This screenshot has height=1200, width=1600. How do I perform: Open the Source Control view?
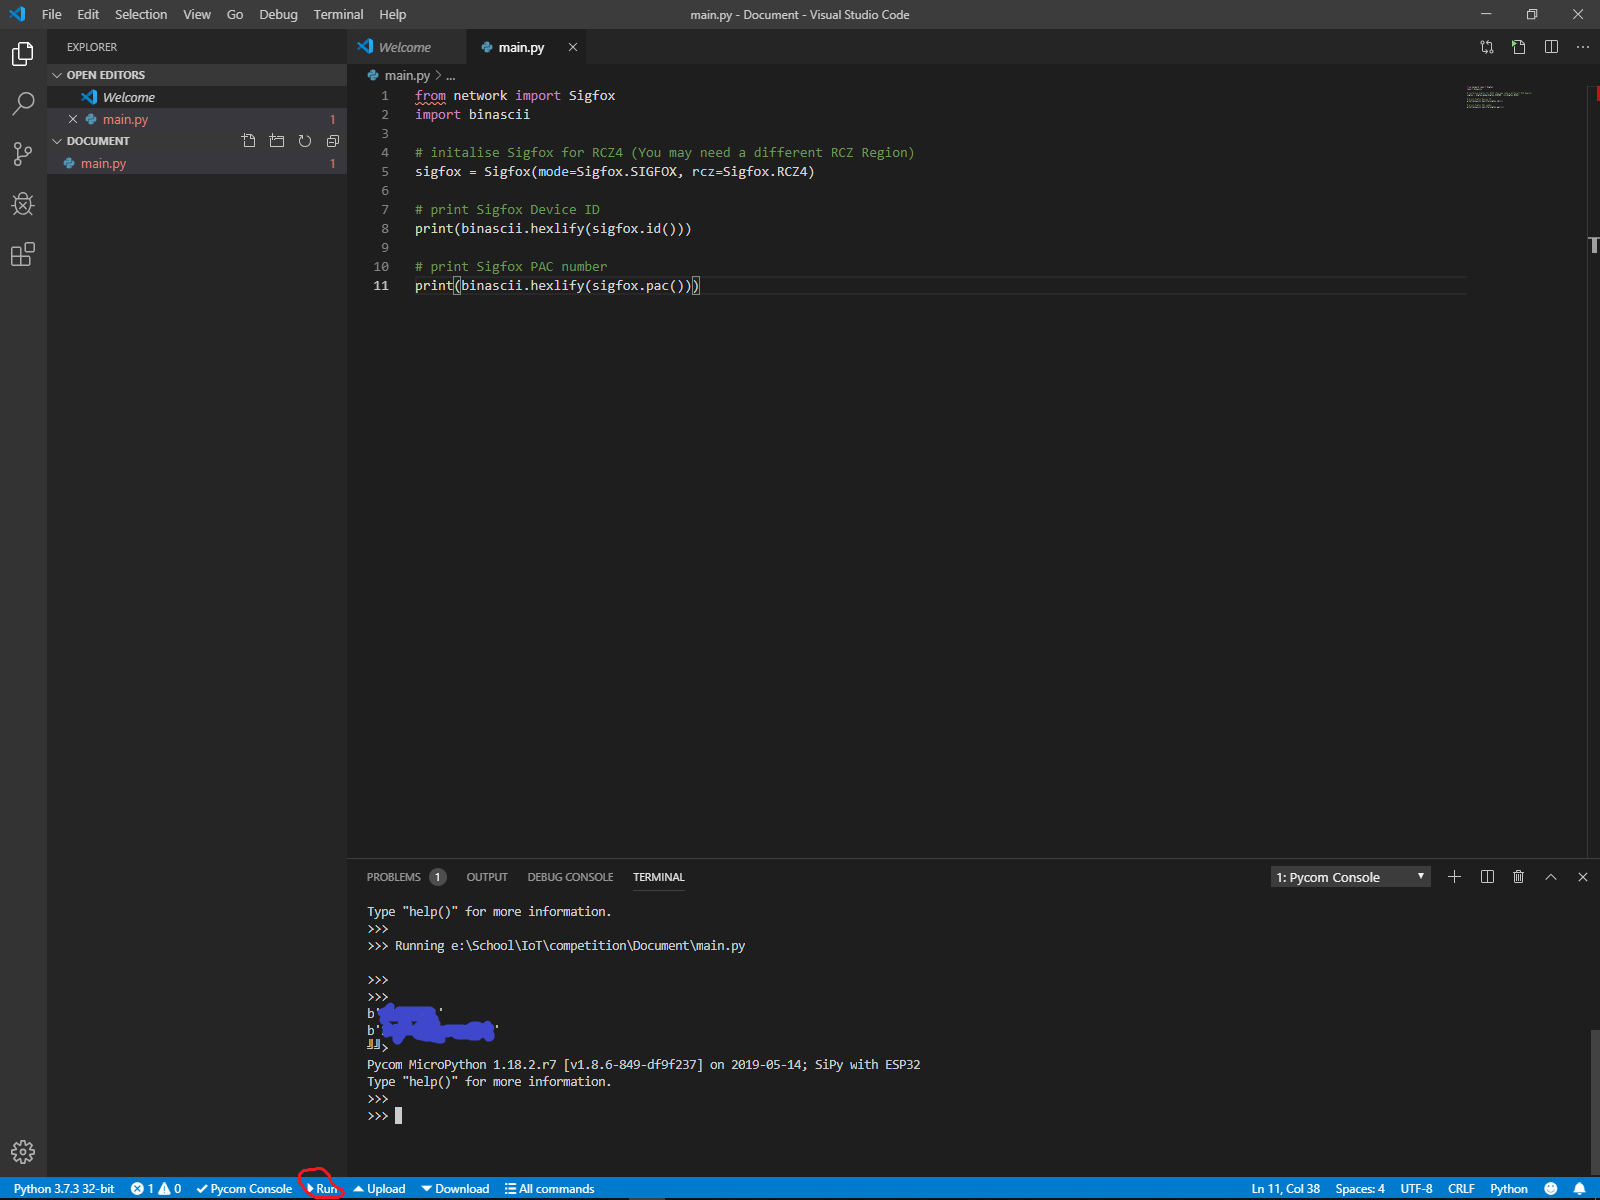23,154
